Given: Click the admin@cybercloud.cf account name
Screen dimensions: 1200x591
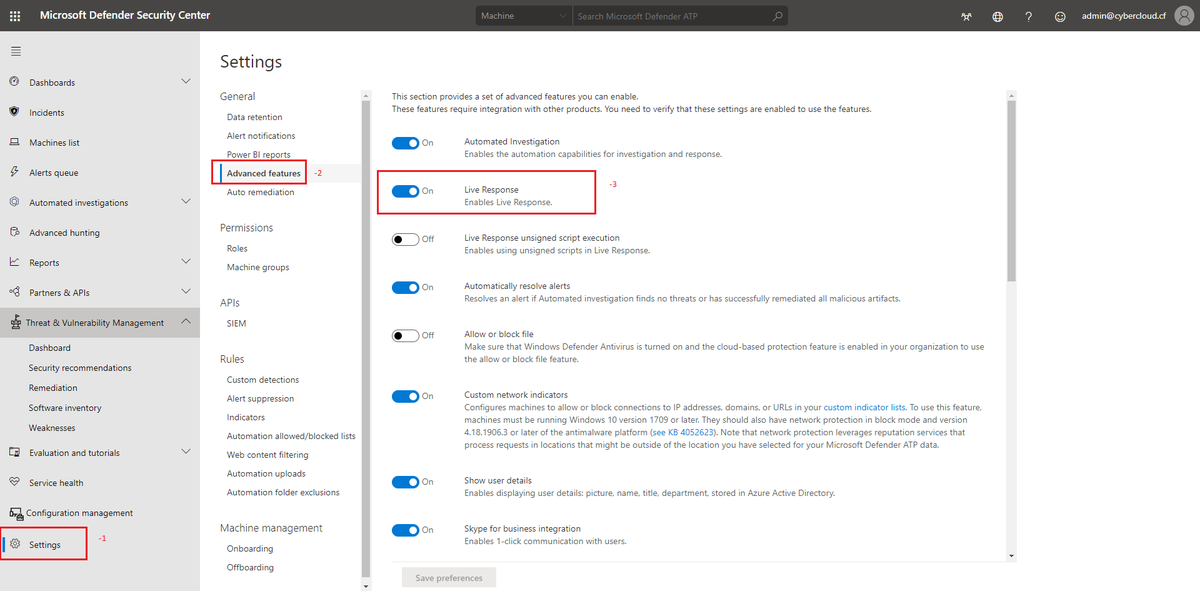Looking at the screenshot, I should click(1124, 17).
